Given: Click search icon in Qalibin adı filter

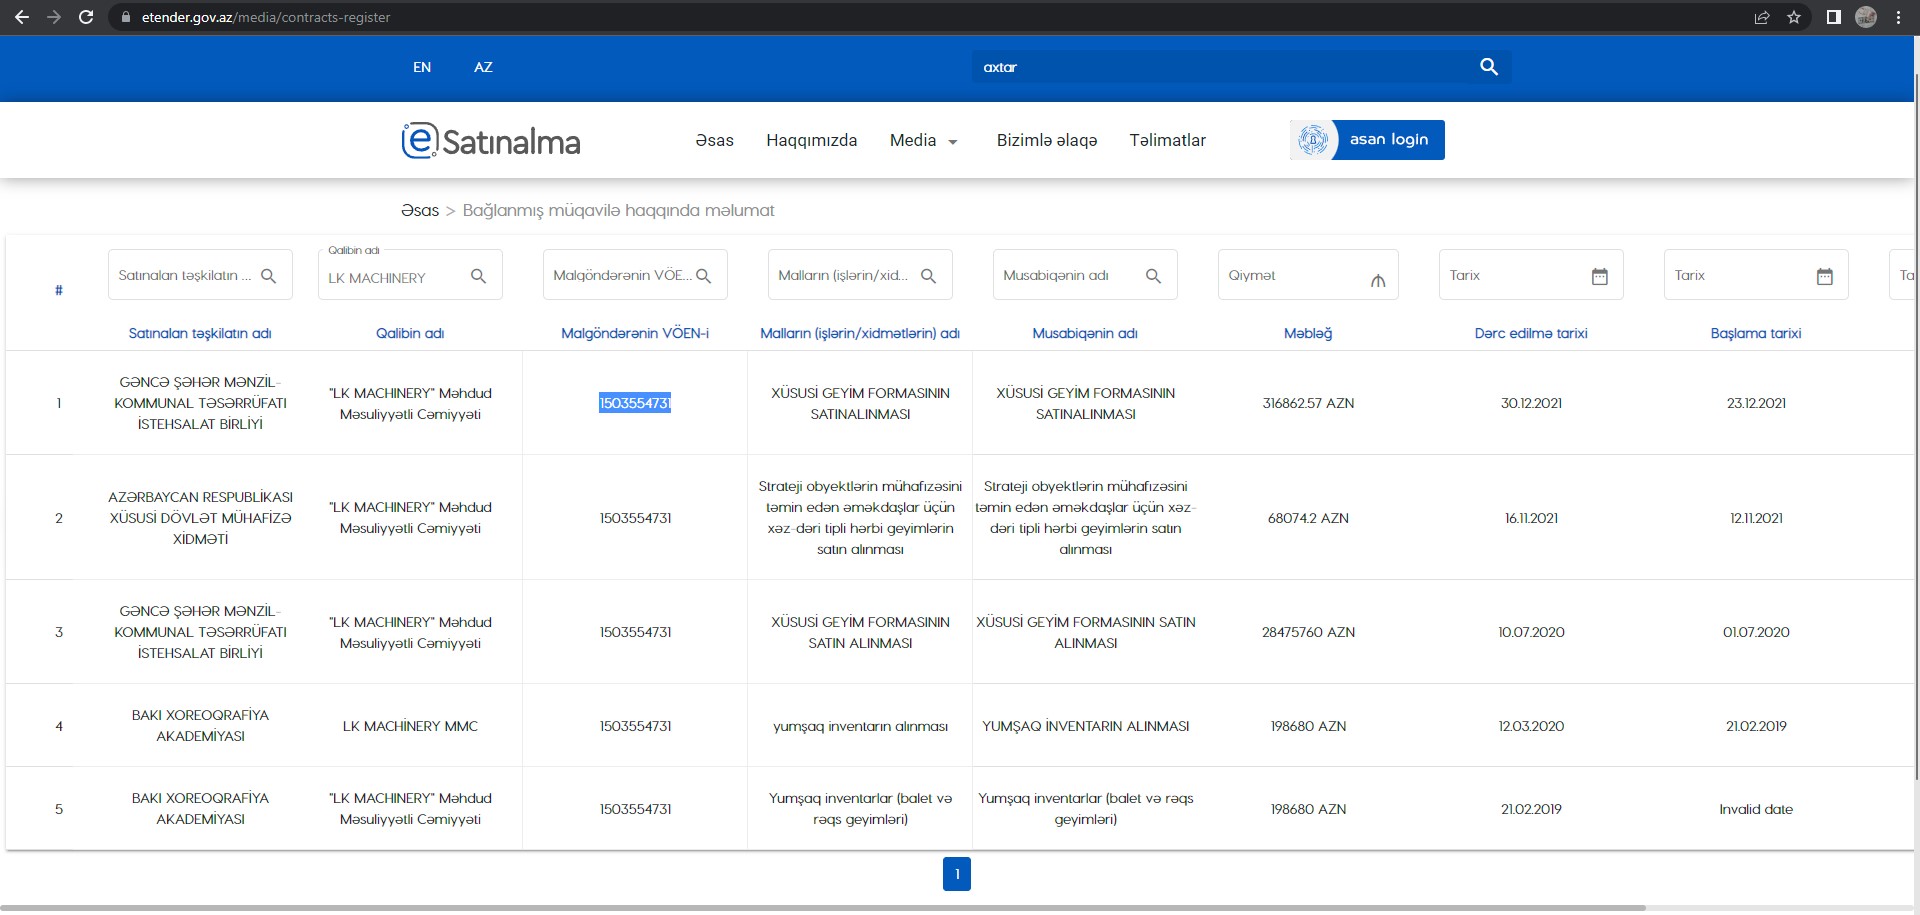Looking at the screenshot, I should click(478, 276).
